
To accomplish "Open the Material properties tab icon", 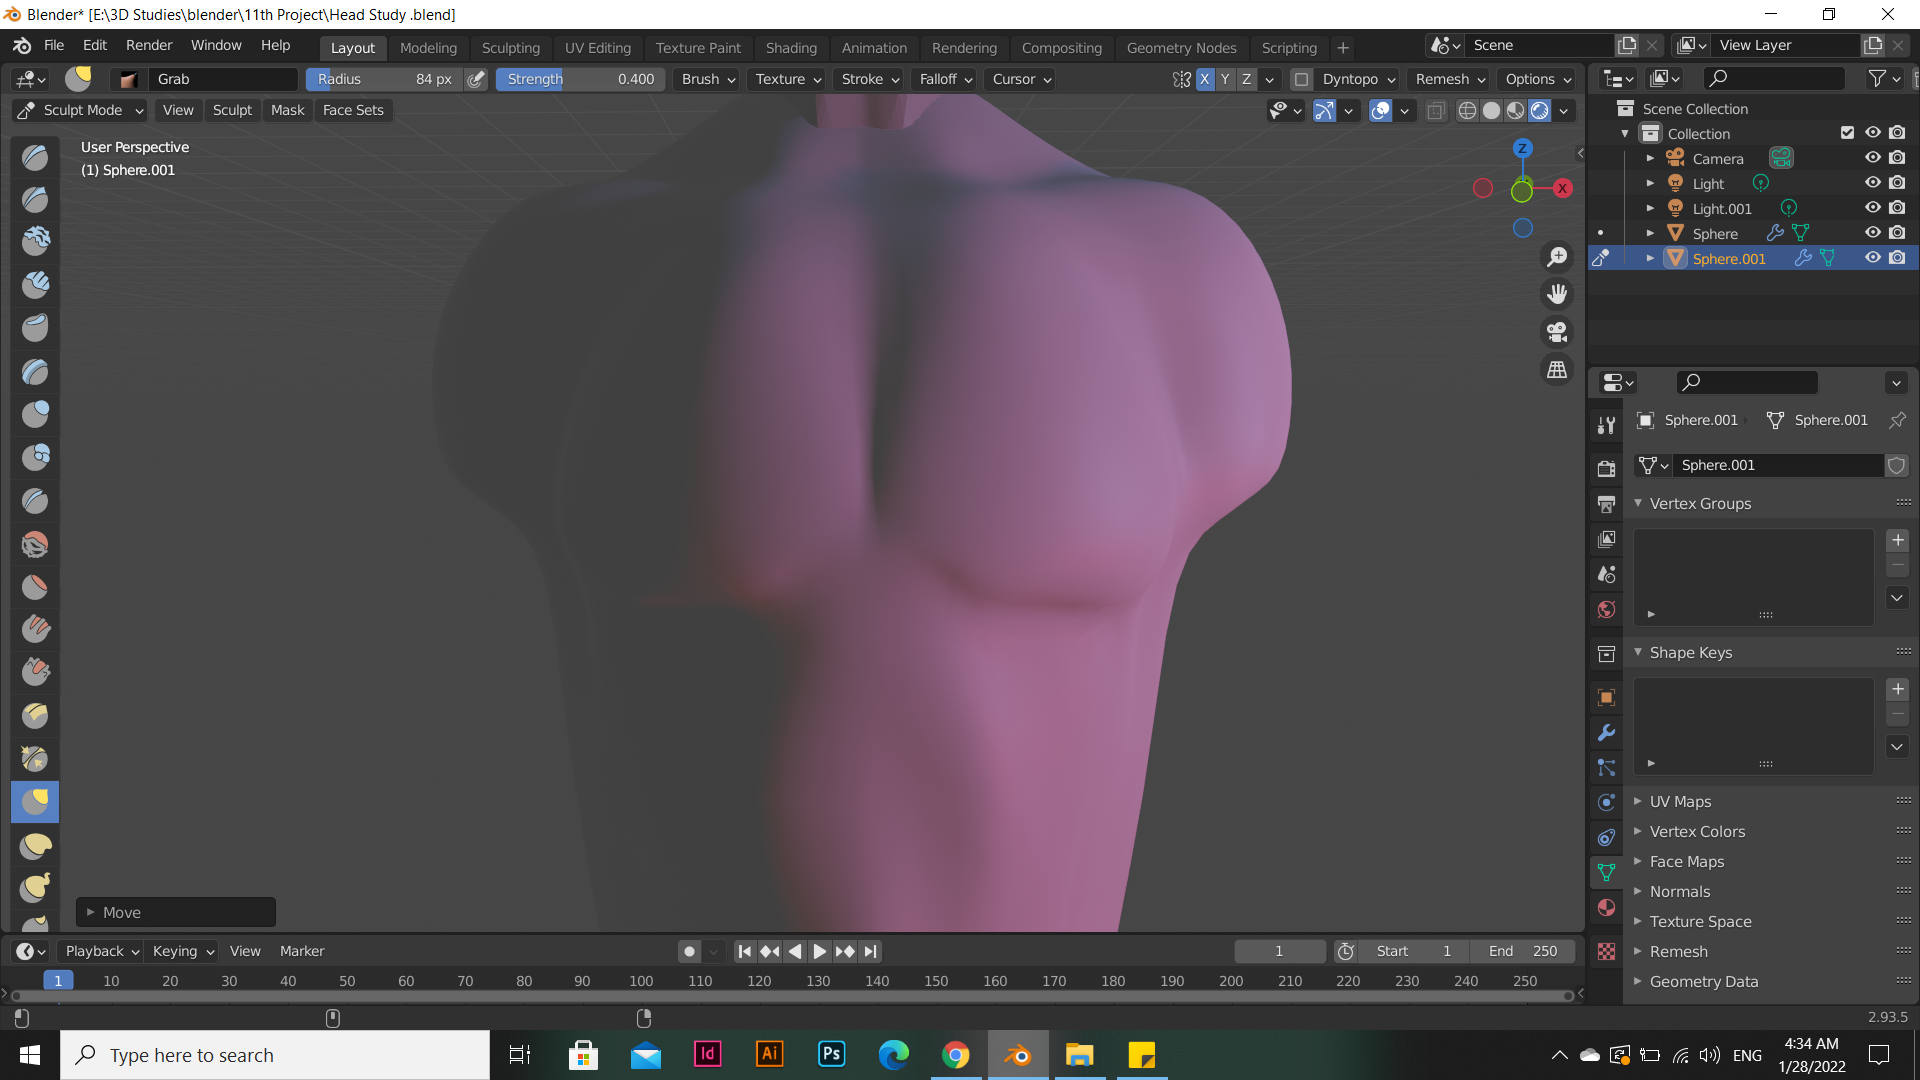I will point(1606,908).
